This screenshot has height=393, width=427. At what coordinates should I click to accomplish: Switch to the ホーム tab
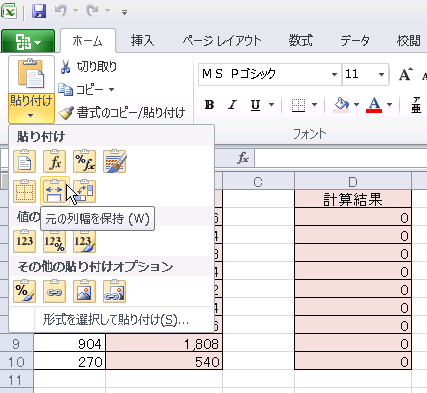(88, 41)
